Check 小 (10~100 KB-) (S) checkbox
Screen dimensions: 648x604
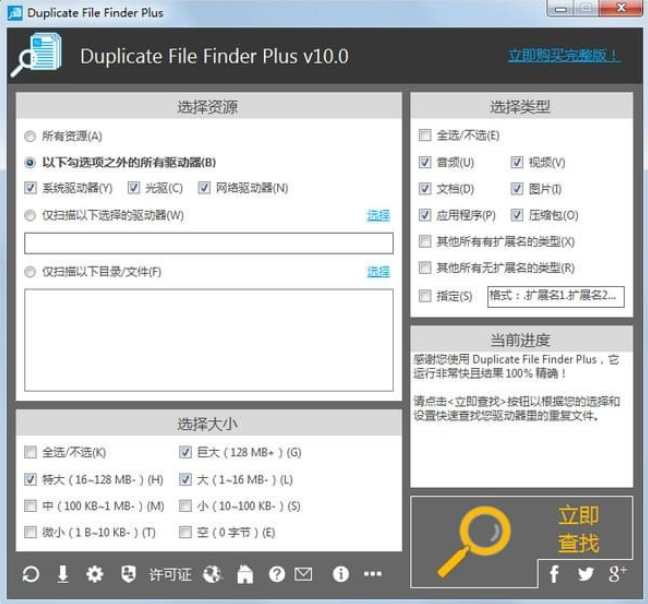click(185, 506)
